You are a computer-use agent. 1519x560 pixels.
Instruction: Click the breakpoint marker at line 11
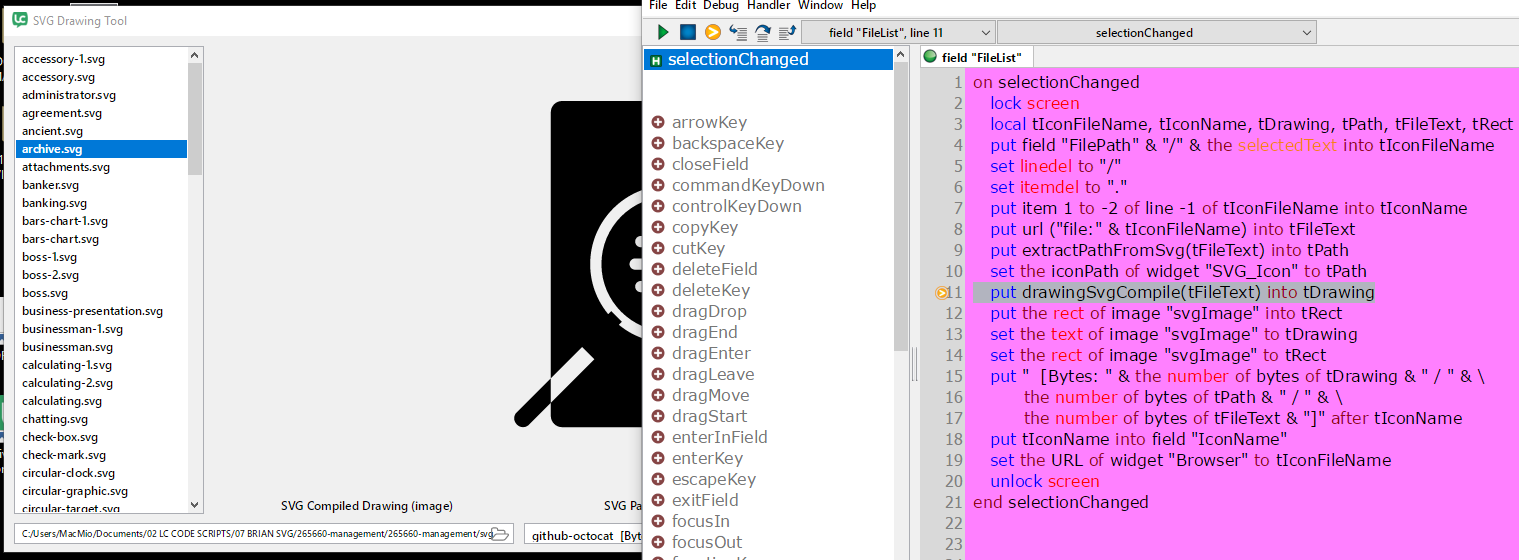pos(942,293)
